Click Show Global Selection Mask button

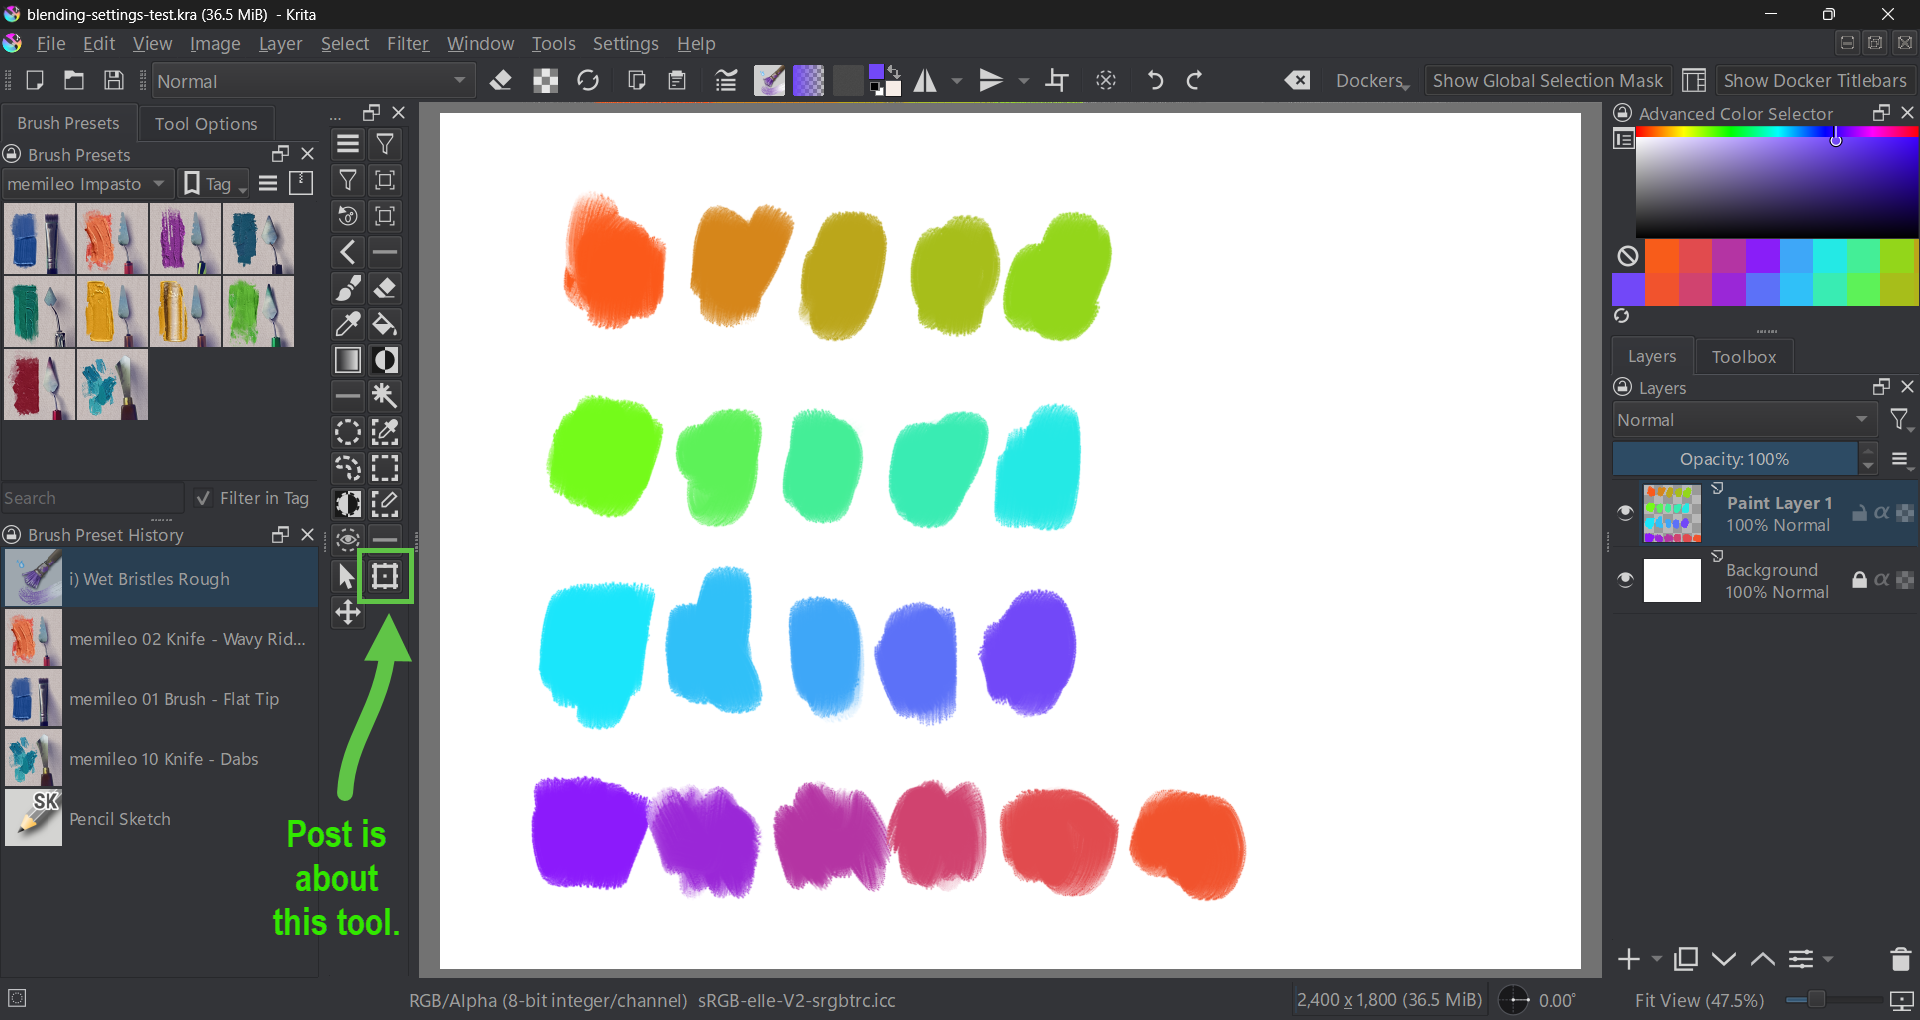pyautogui.click(x=1547, y=81)
